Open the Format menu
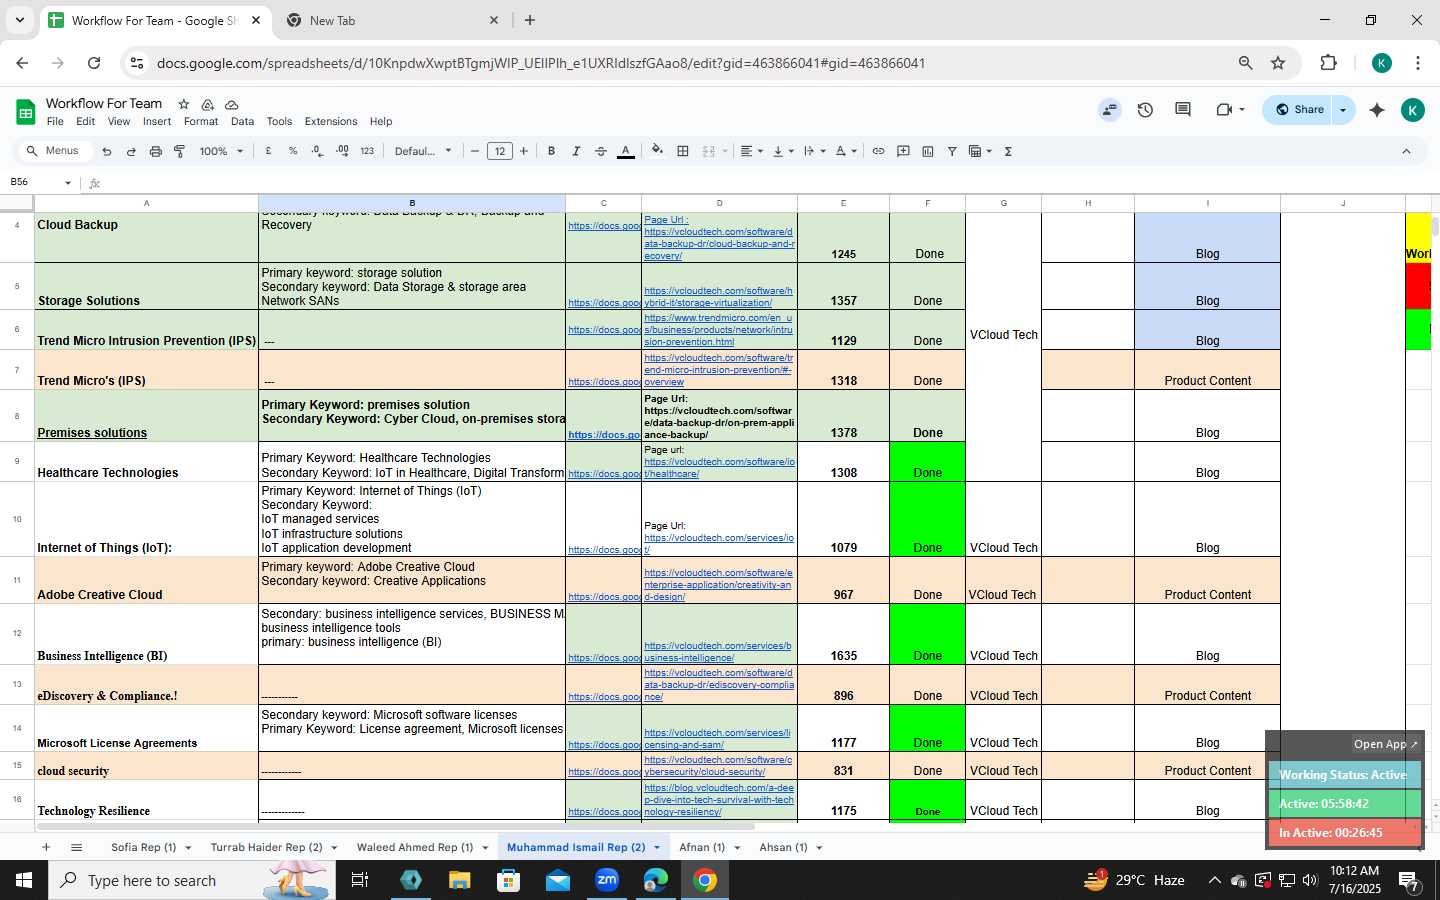This screenshot has height=900, width=1440. click(x=201, y=121)
